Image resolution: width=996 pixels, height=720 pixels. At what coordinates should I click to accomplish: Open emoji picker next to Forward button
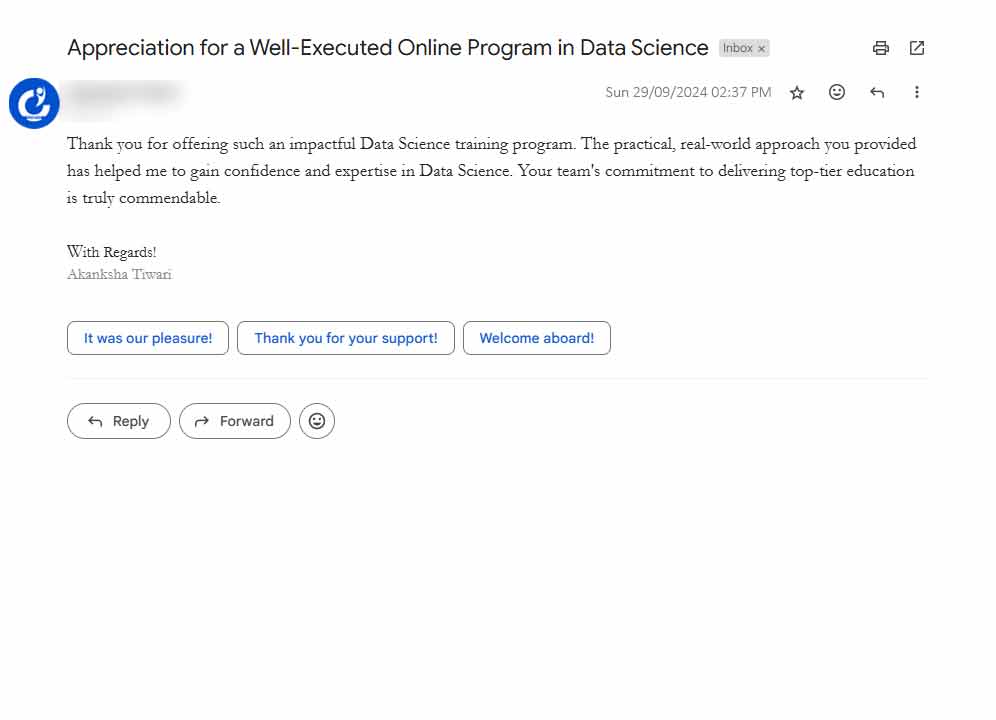(x=317, y=421)
